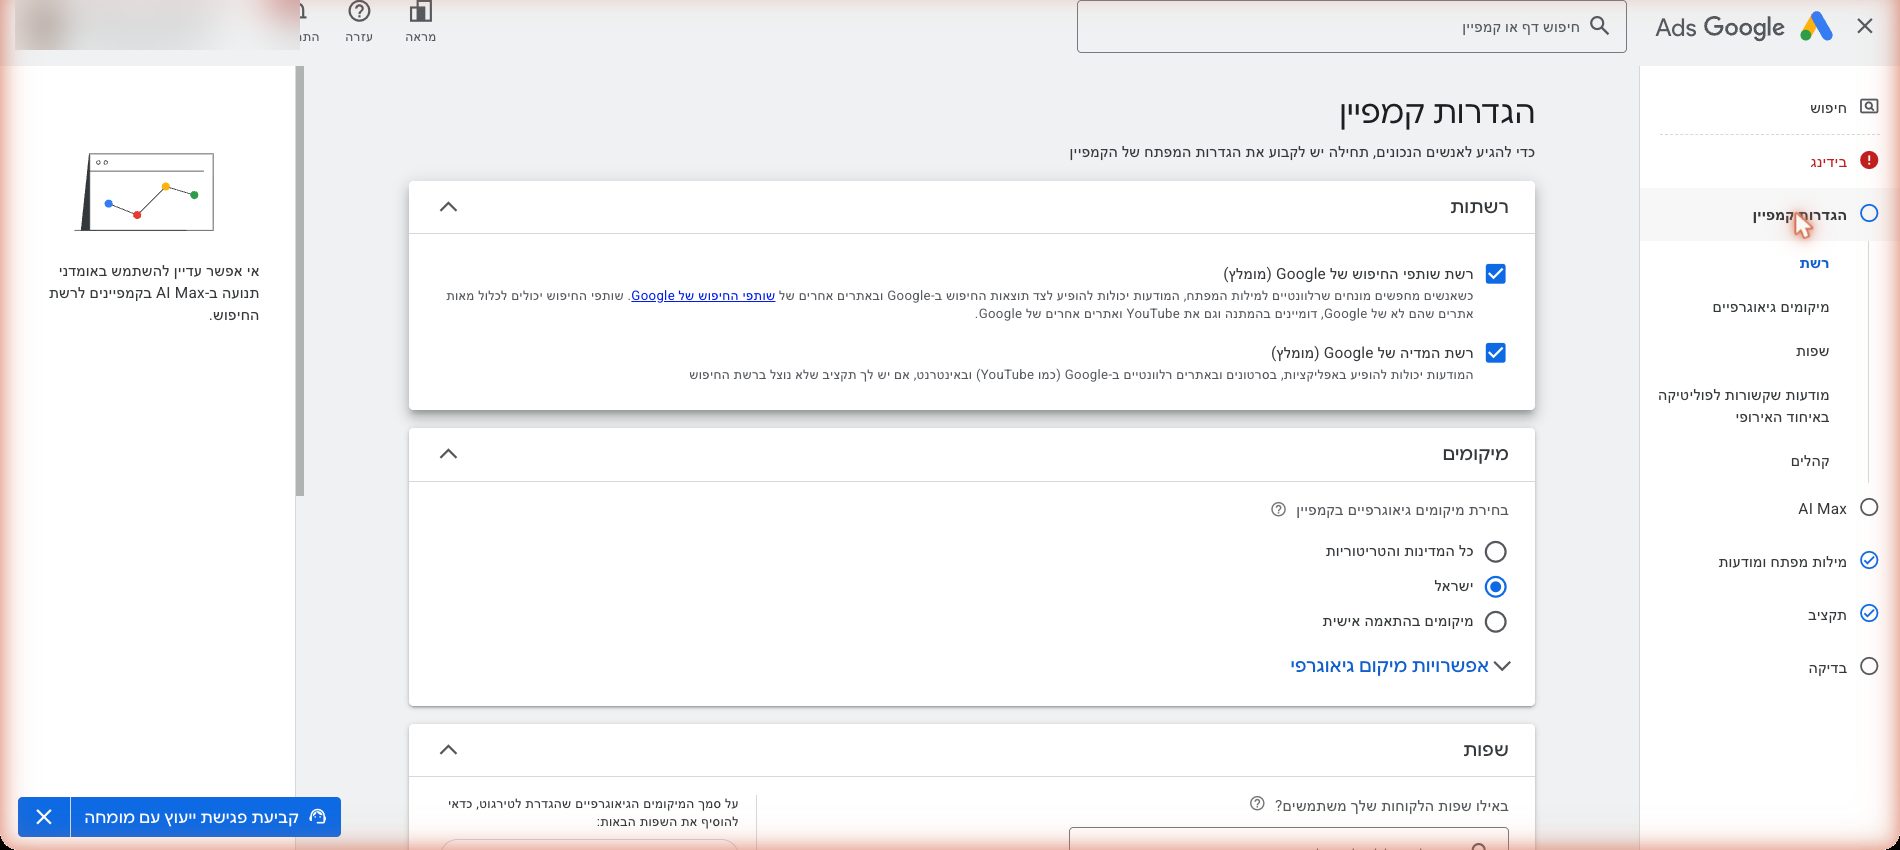Click קביעת פגישת ייעוץ עם מומחה button
Image resolution: width=1900 pixels, height=850 pixels.
pos(205,817)
